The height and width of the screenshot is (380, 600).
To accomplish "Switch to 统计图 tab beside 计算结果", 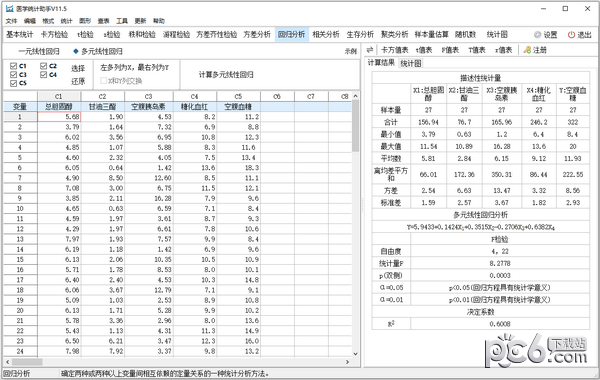I will (x=411, y=64).
